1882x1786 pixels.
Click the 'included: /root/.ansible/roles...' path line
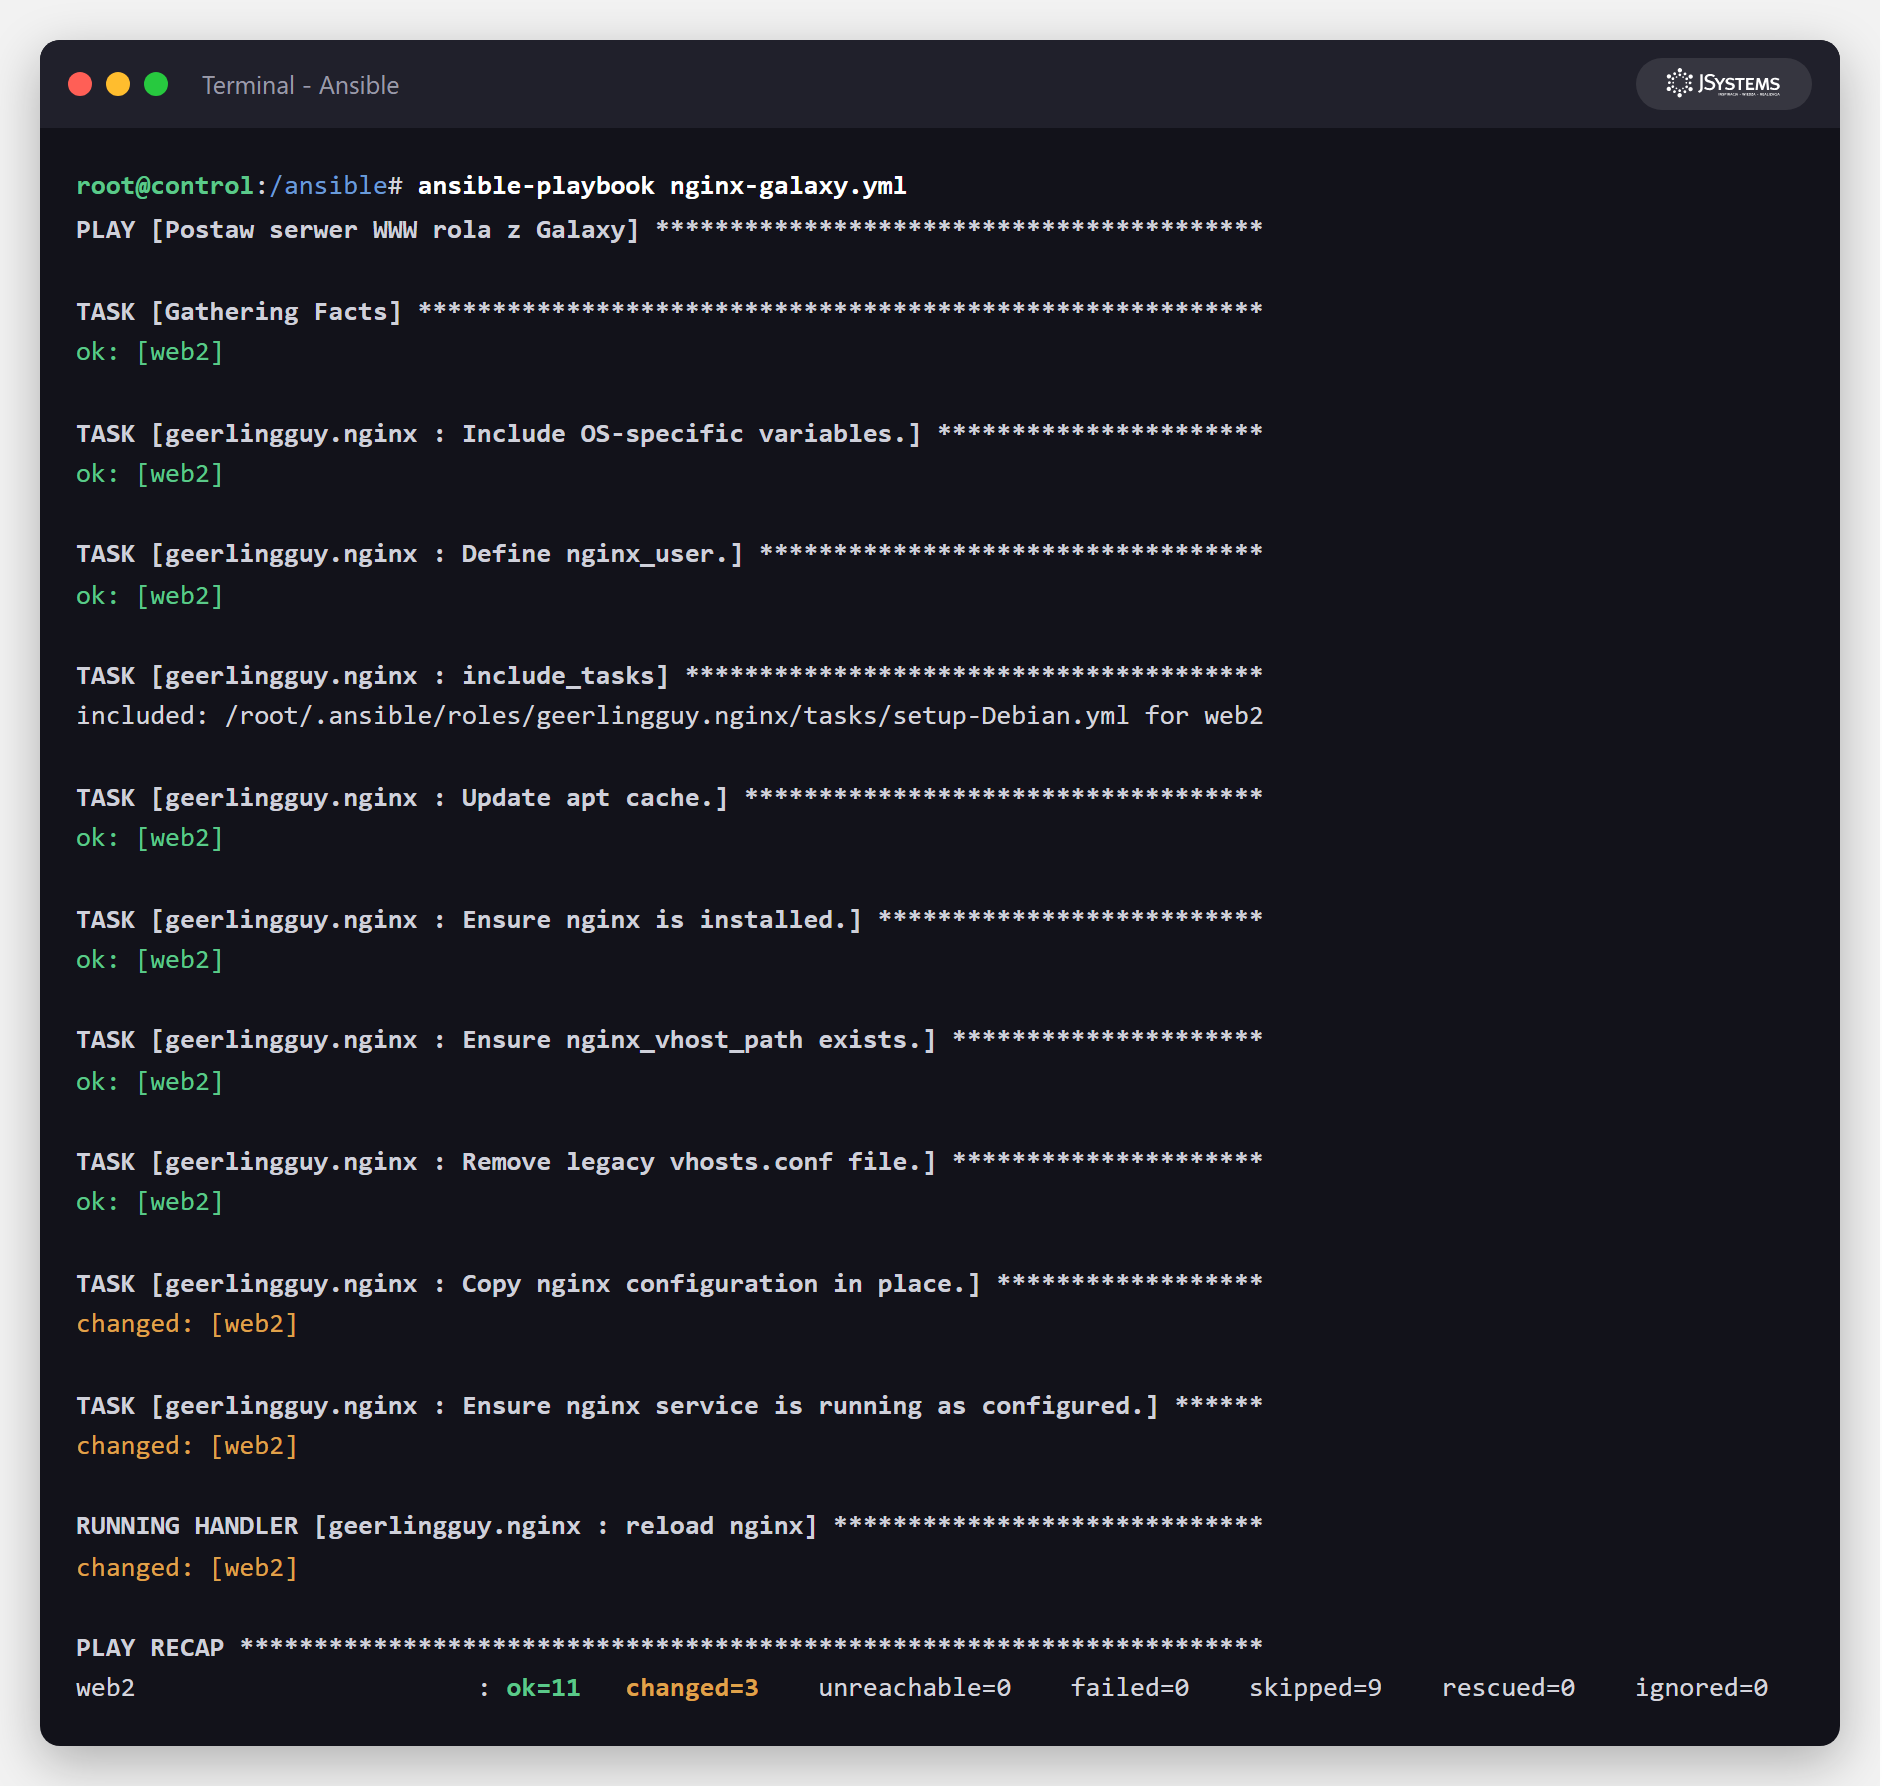669,716
